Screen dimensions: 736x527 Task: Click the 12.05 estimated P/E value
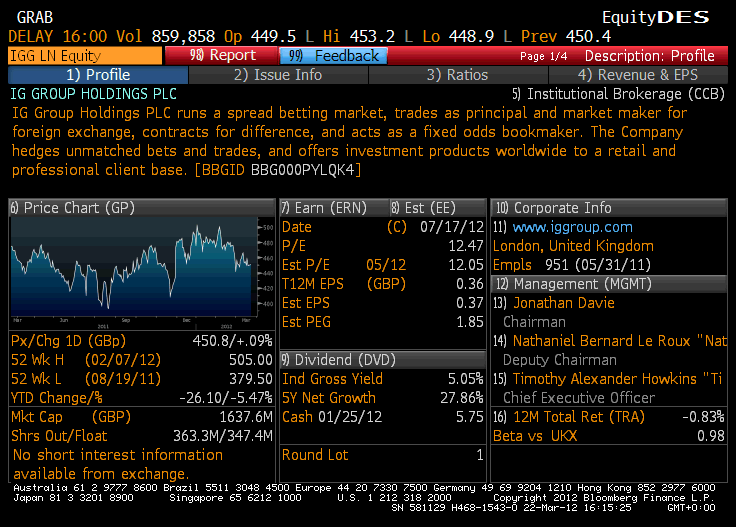coord(466,265)
